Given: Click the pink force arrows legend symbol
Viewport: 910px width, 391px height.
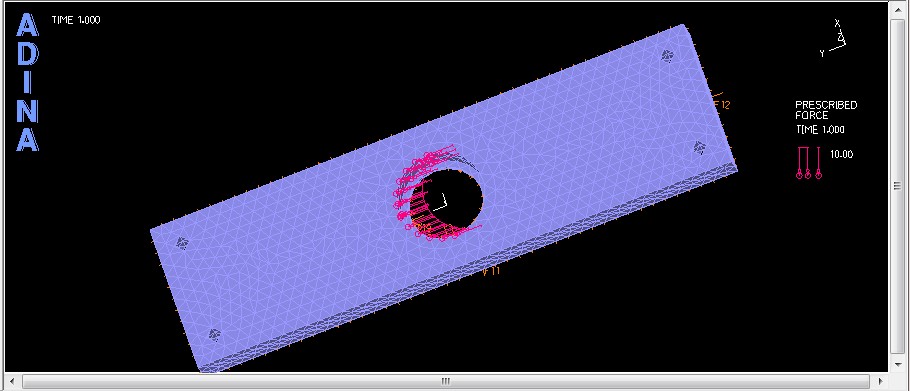Looking at the screenshot, I should click(809, 162).
